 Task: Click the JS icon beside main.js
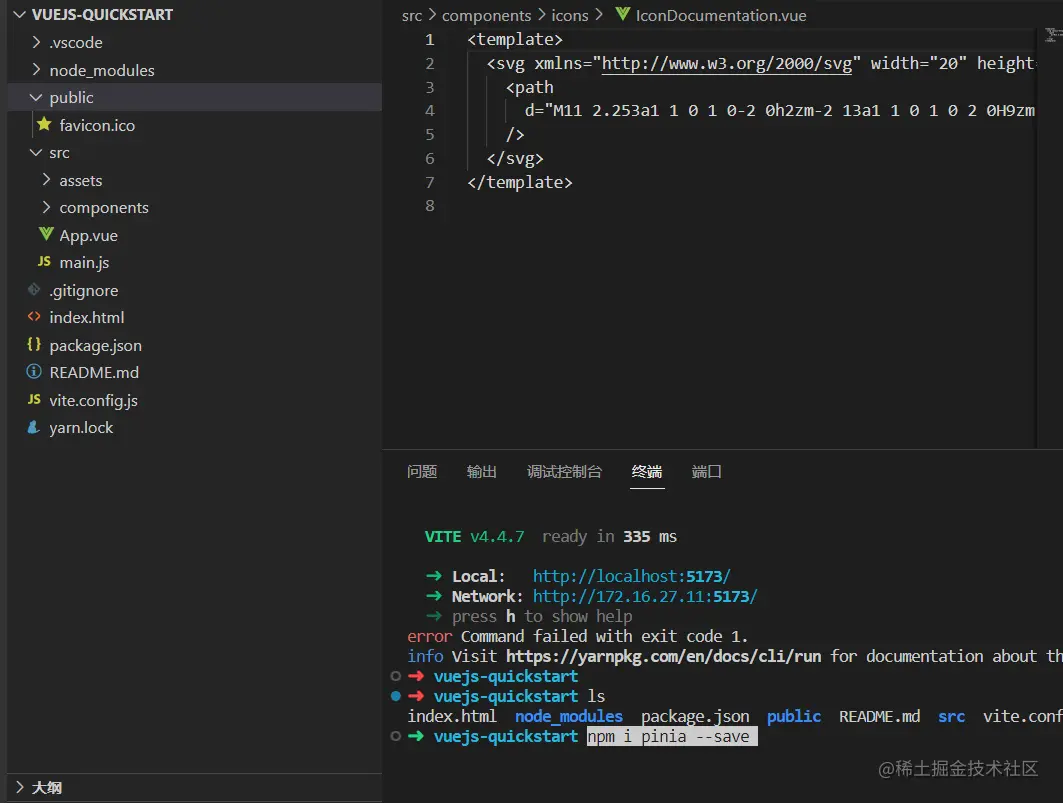[44, 262]
